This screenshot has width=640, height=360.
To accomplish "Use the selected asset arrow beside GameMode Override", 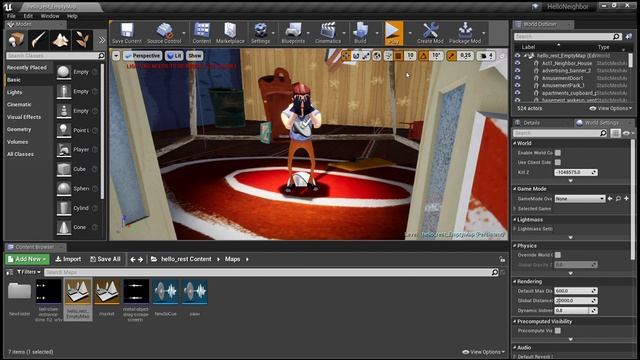I will [x=610, y=199].
